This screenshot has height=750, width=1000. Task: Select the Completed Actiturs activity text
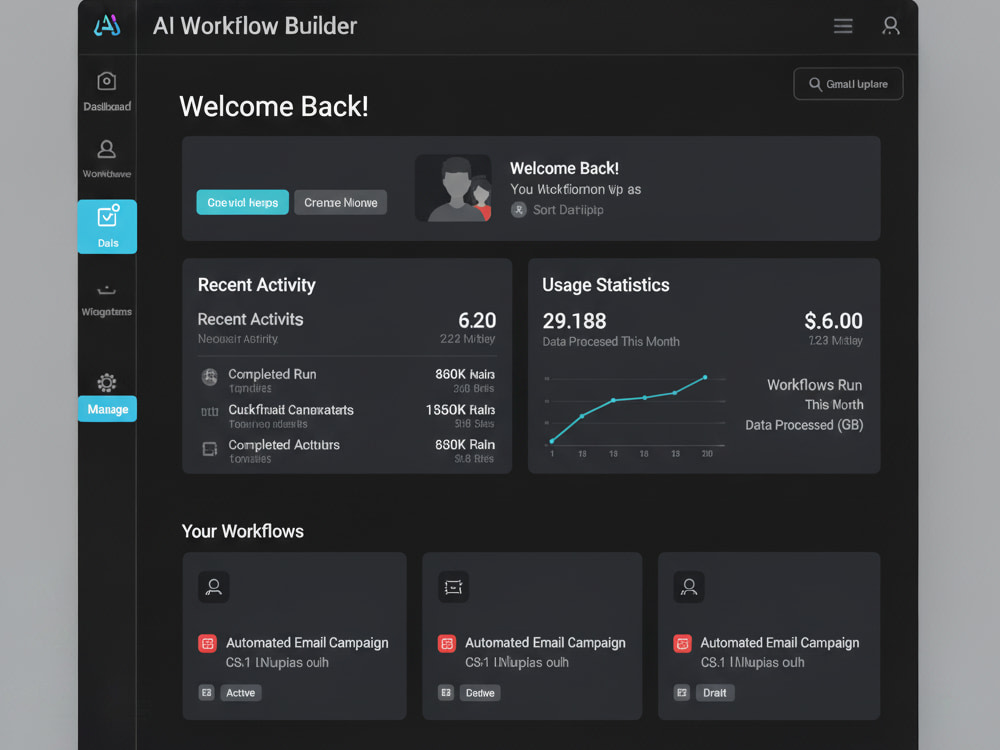click(284, 445)
